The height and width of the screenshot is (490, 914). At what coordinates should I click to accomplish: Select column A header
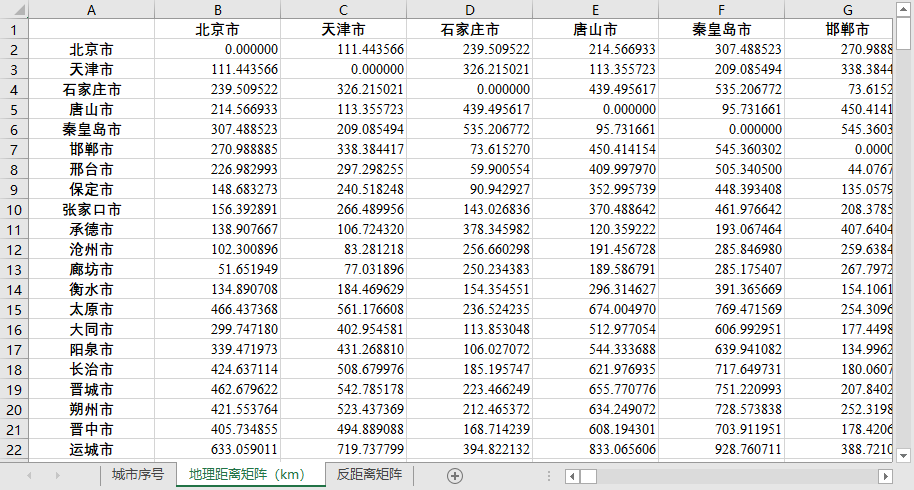(x=92, y=10)
